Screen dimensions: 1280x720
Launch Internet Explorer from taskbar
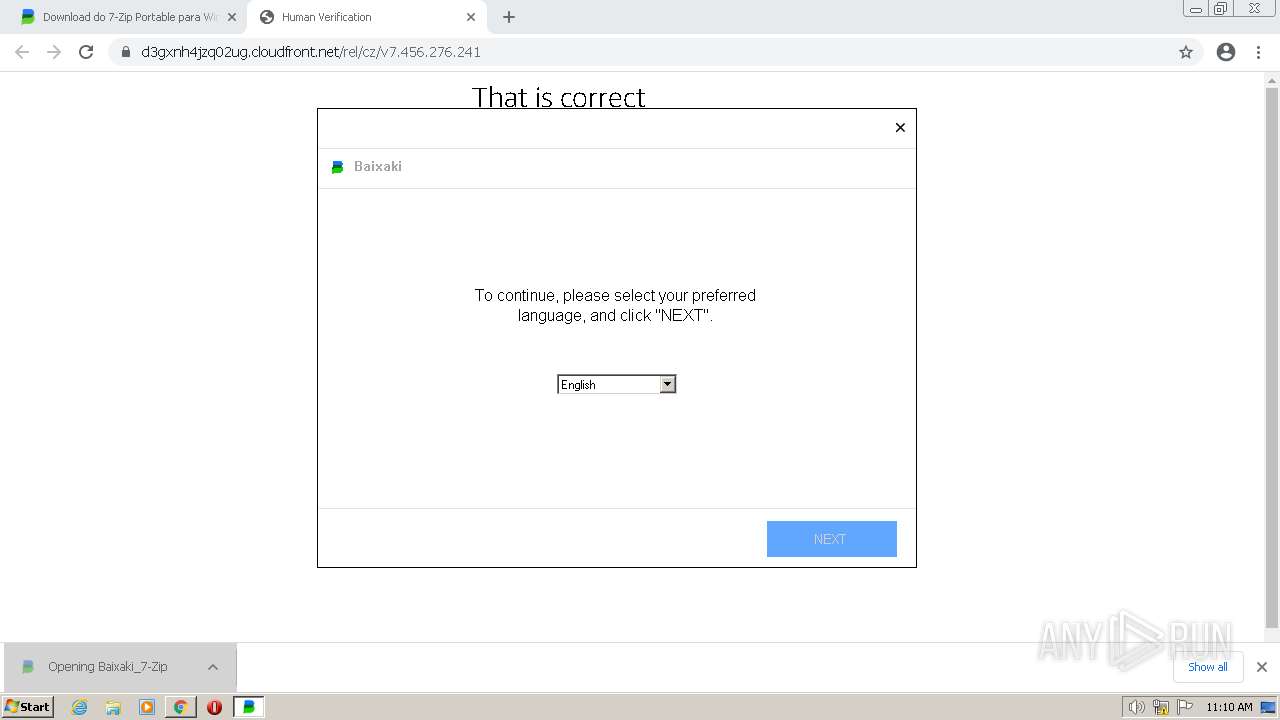[80, 707]
